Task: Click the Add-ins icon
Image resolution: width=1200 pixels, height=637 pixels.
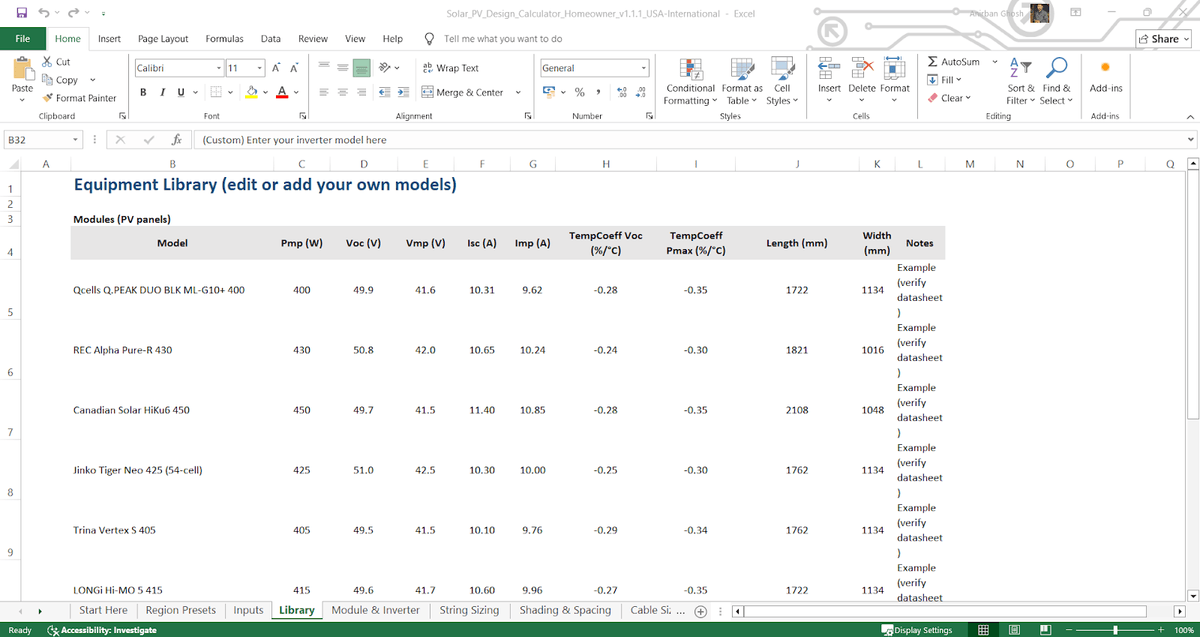Action: [1105, 68]
